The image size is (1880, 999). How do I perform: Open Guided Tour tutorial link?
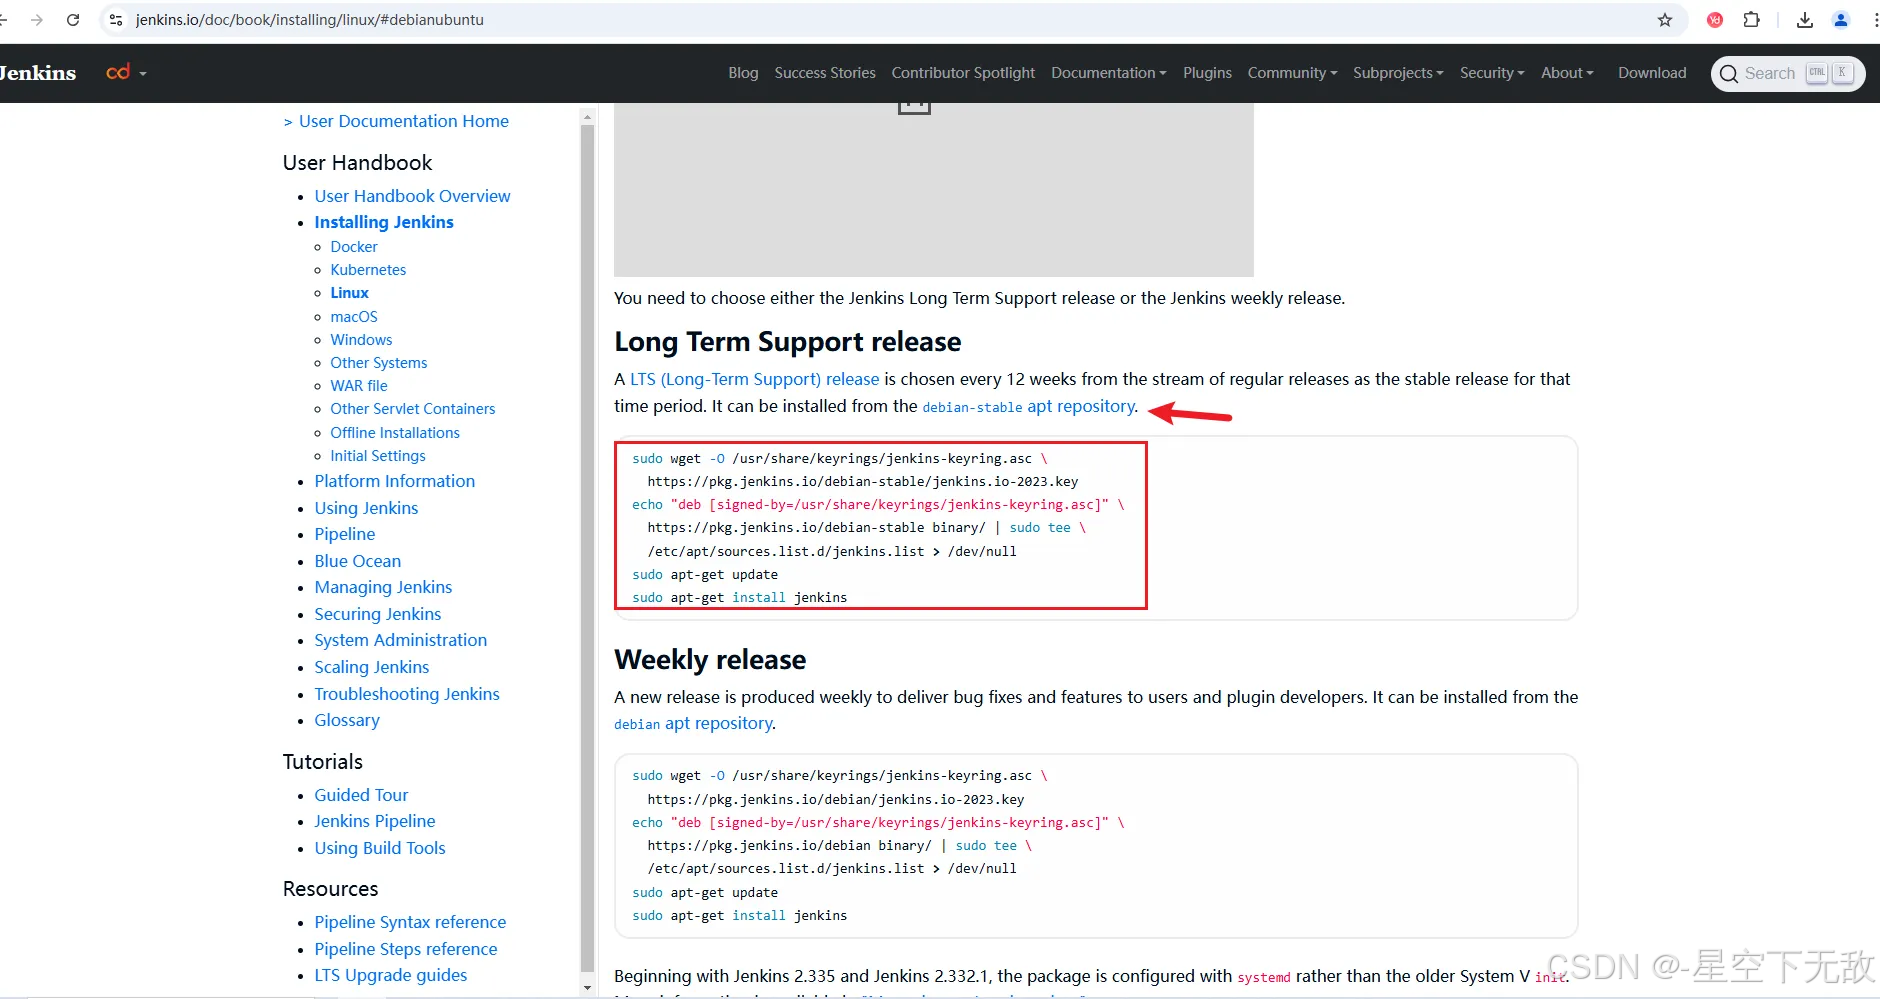(361, 795)
